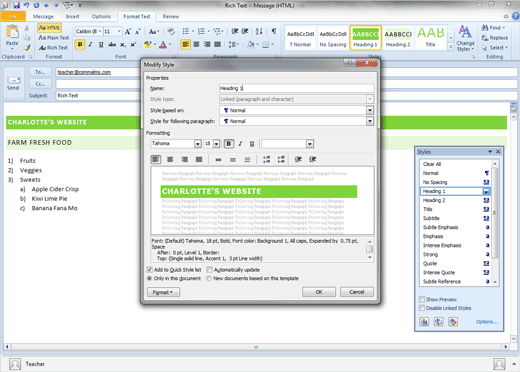Switch to the Format Text tab

click(137, 16)
